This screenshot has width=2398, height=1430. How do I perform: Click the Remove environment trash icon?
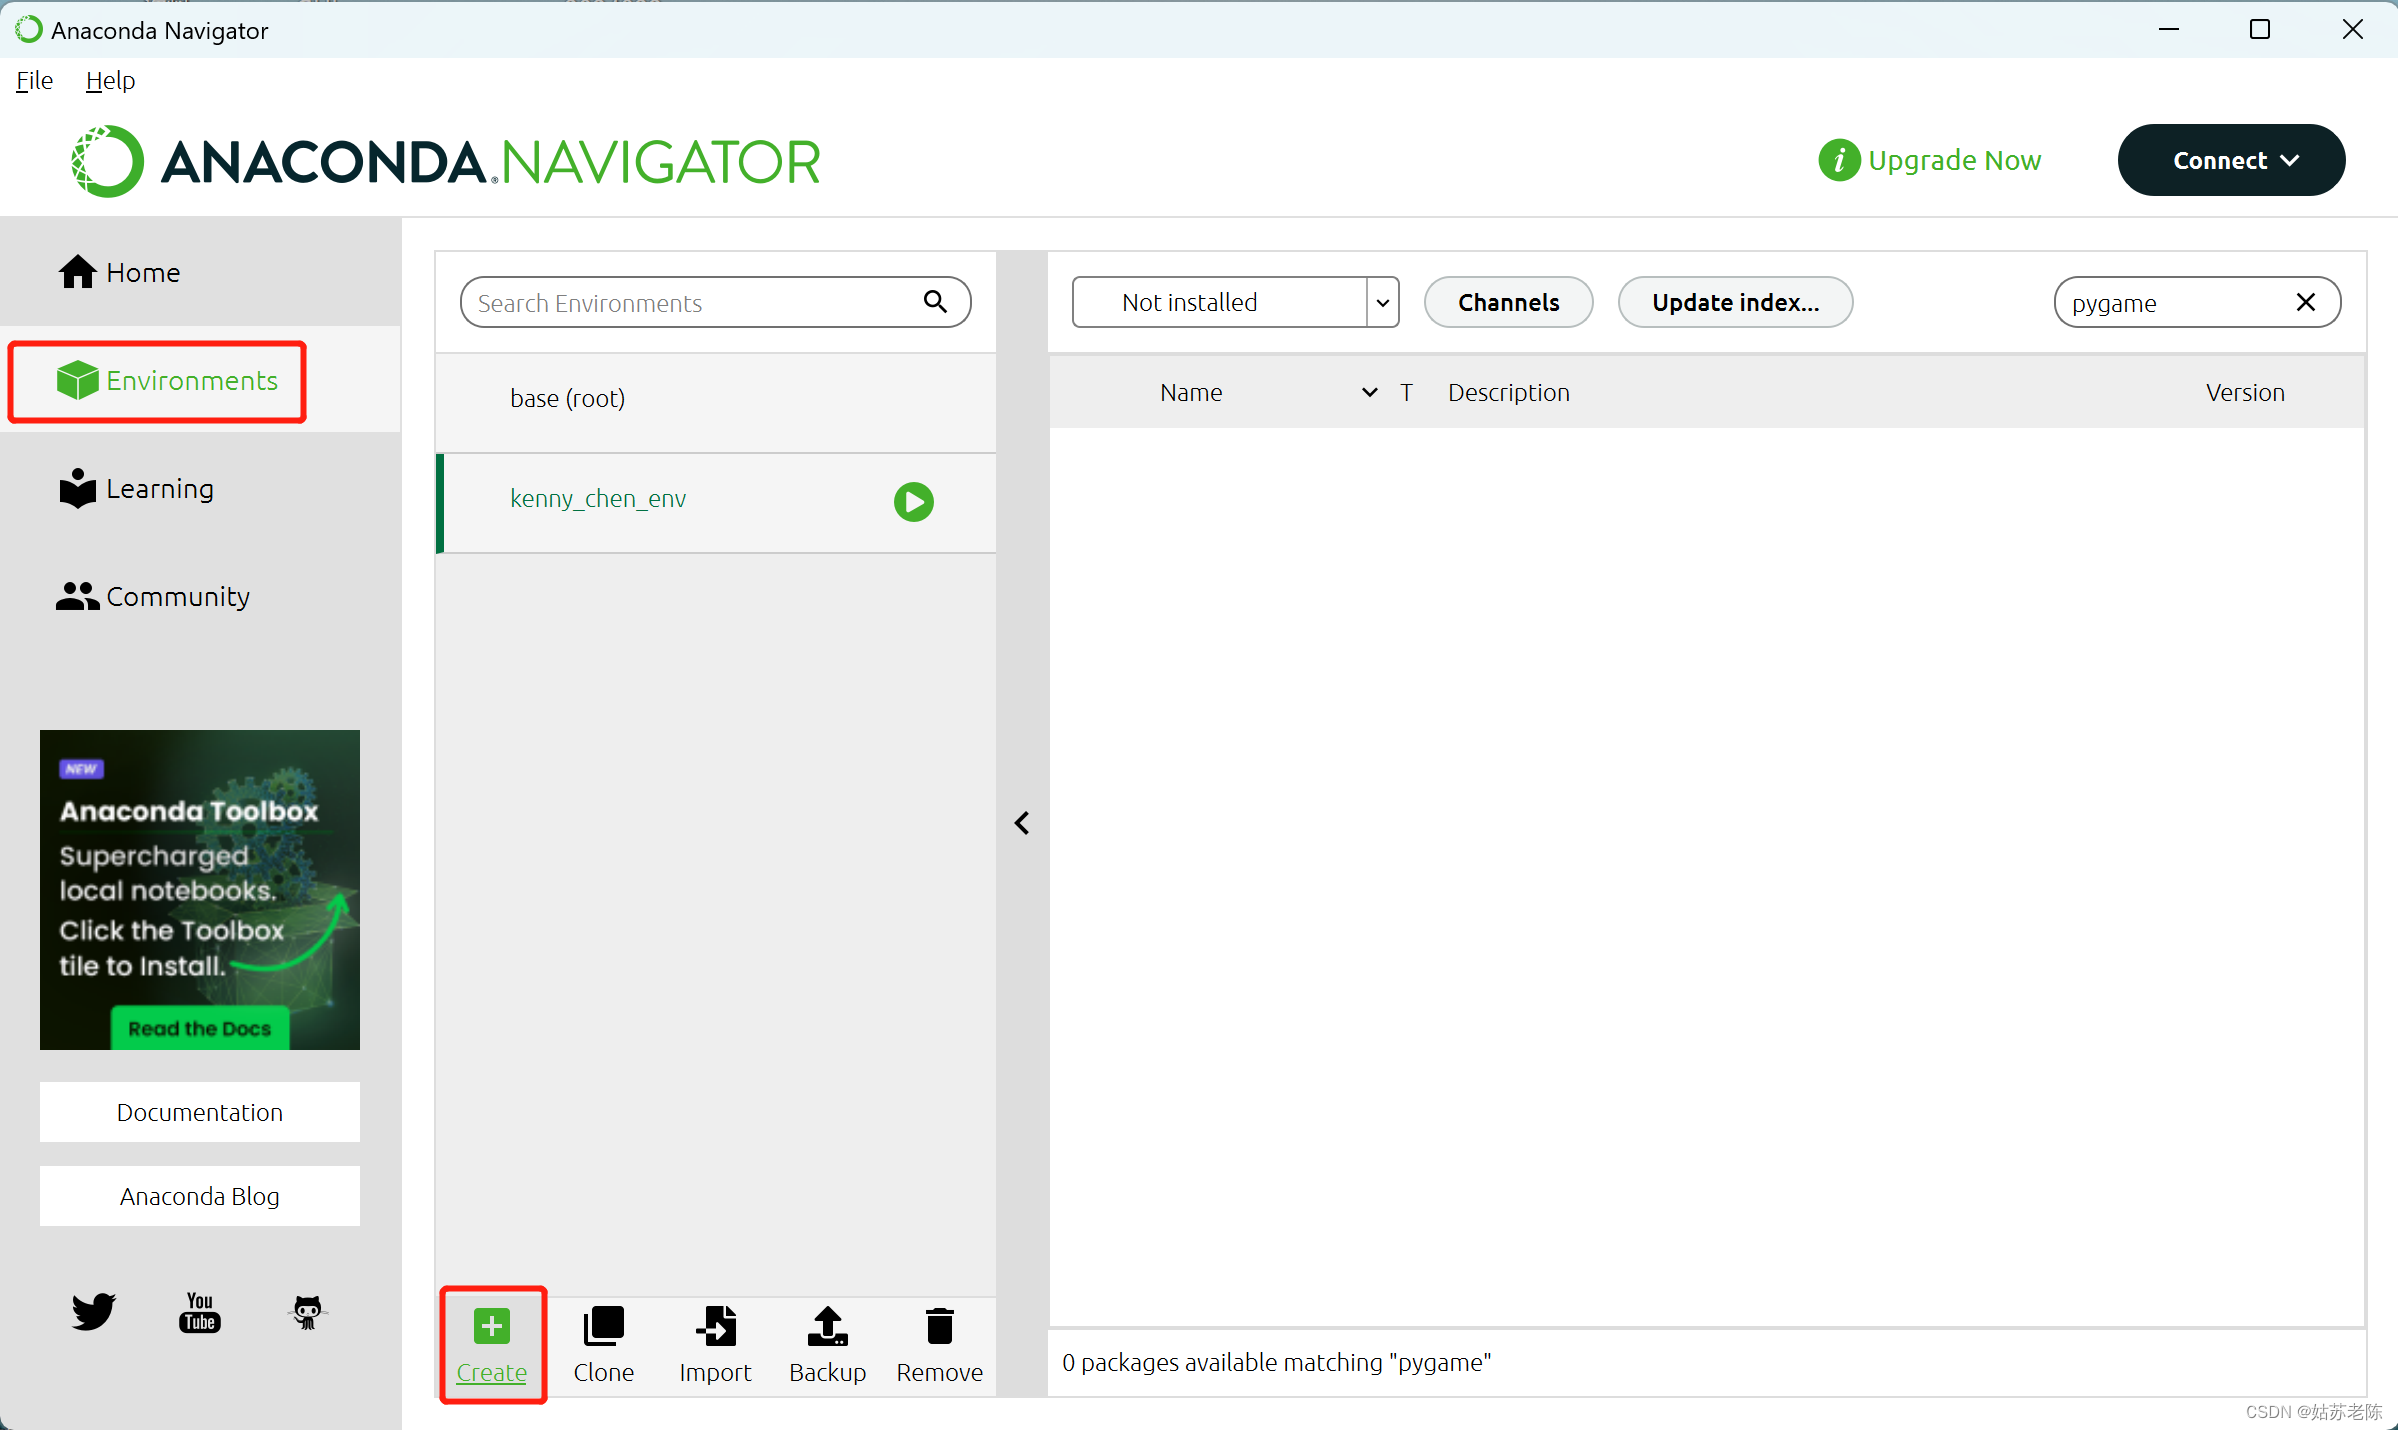click(939, 1326)
